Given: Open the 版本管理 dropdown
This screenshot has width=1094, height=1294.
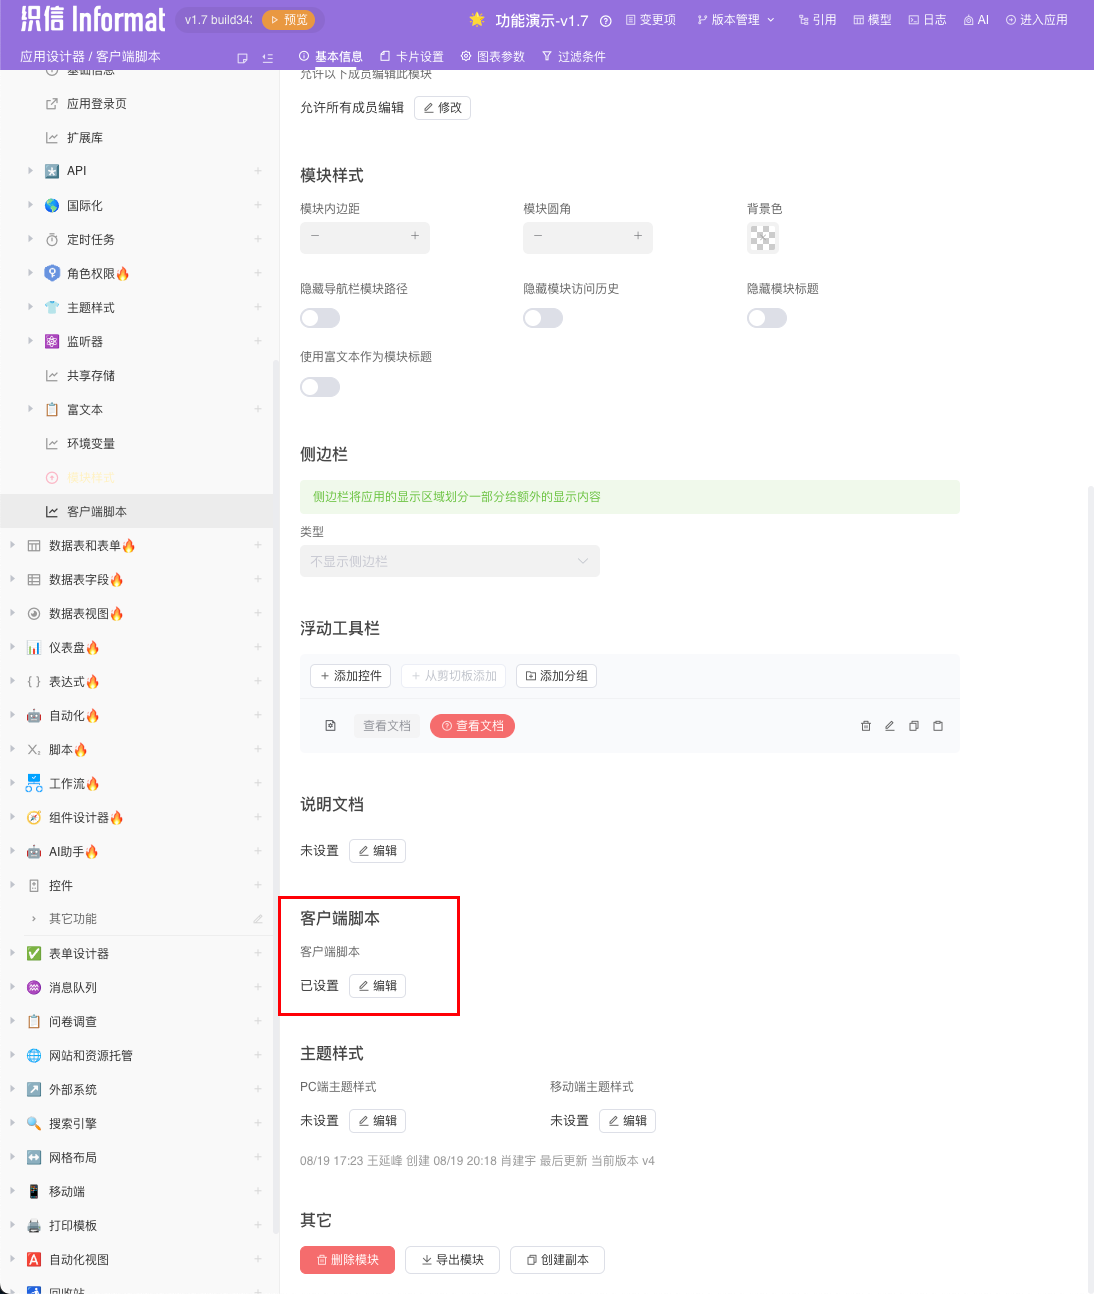Looking at the screenshot, I should click(x=736, y=19).
